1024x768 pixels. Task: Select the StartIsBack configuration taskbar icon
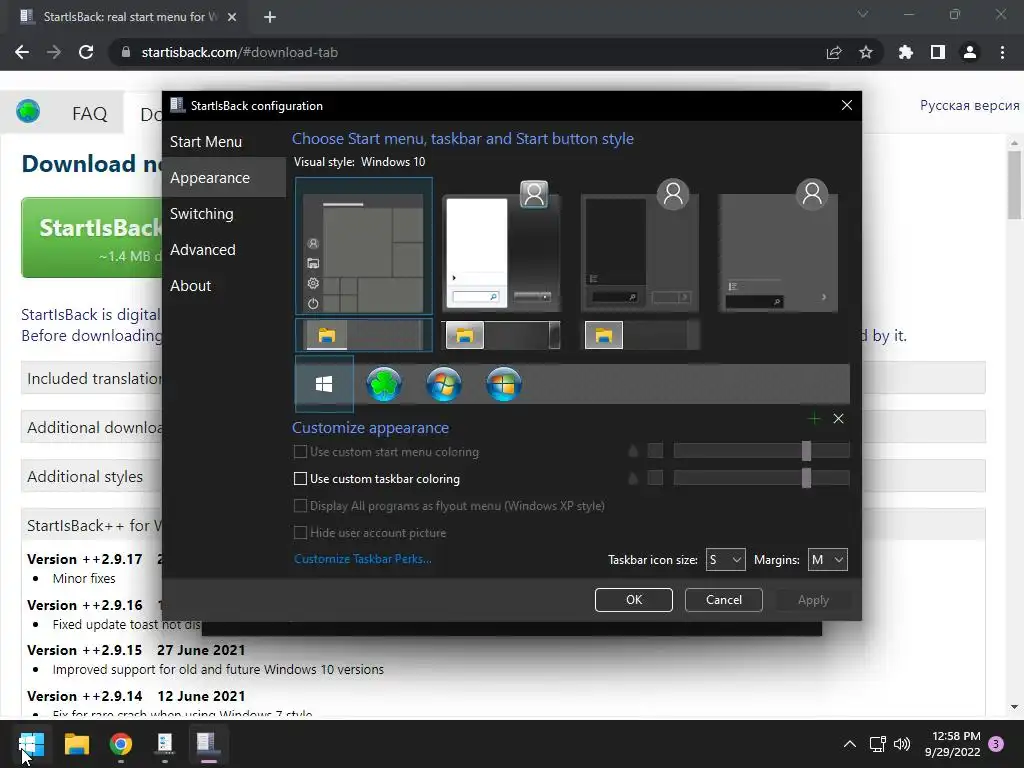[x=208, y=744]
